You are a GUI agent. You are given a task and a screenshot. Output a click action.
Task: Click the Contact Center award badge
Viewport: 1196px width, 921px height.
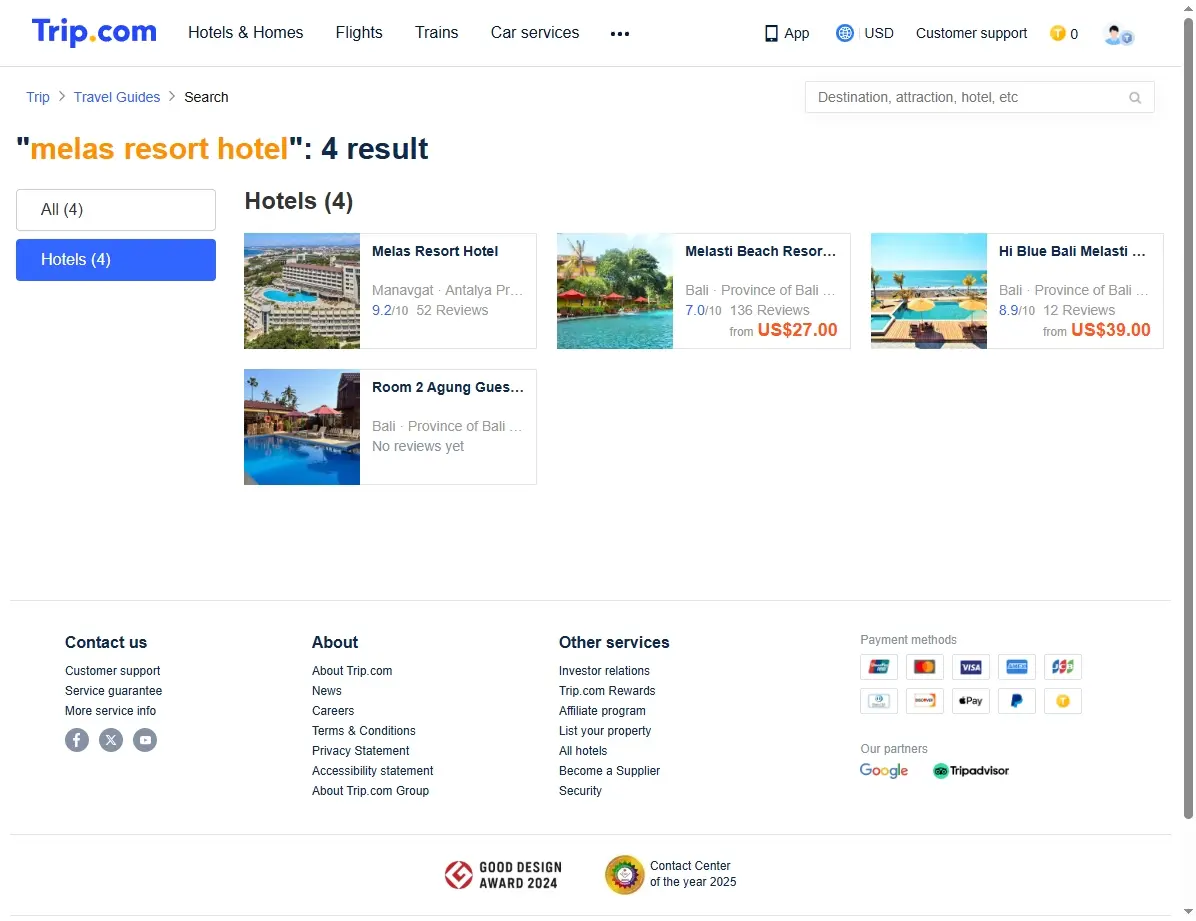671,874
